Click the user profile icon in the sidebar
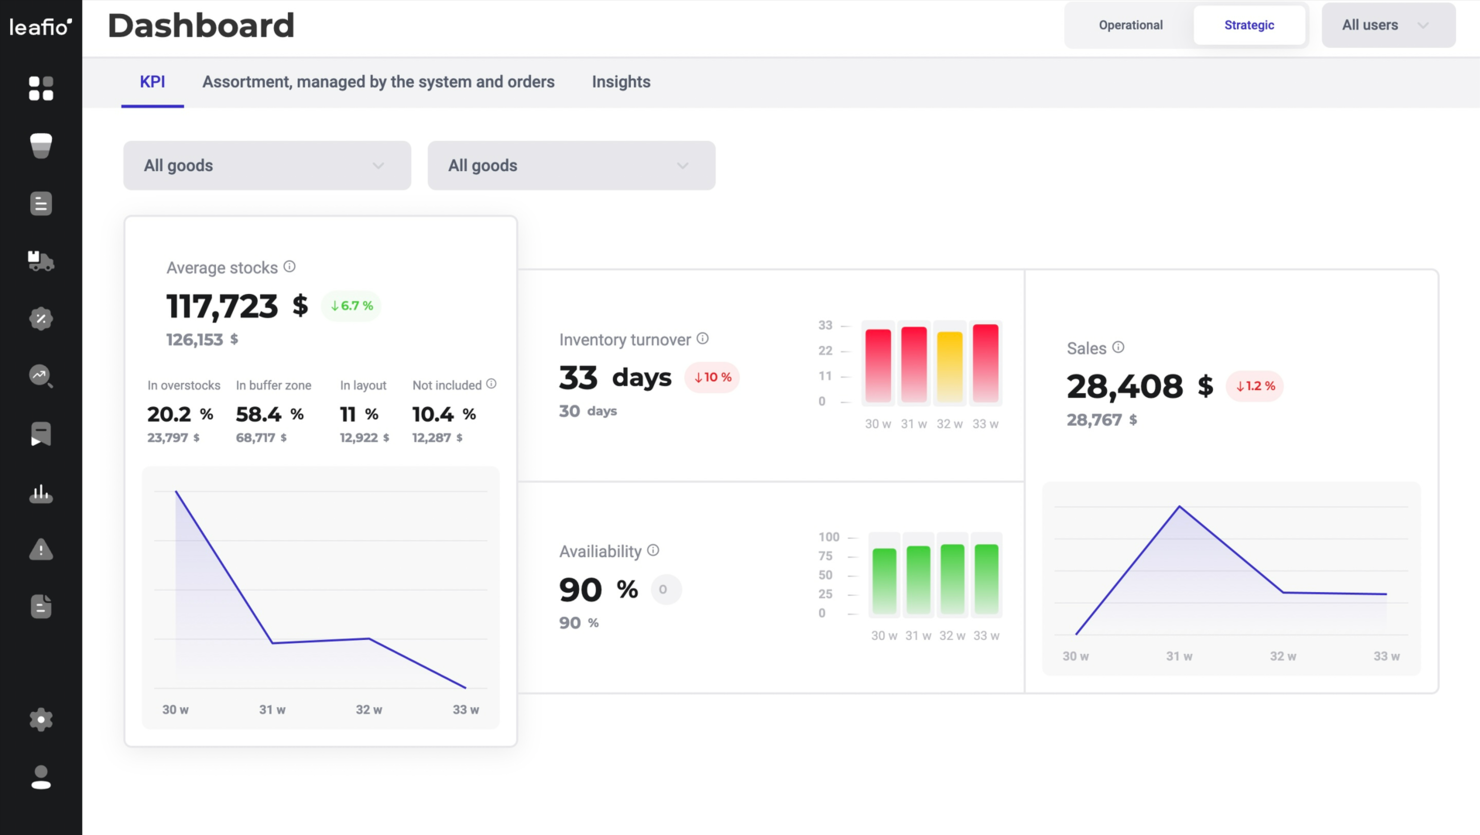The width and height of the screenshot is (1480, 835). (41, 777)
